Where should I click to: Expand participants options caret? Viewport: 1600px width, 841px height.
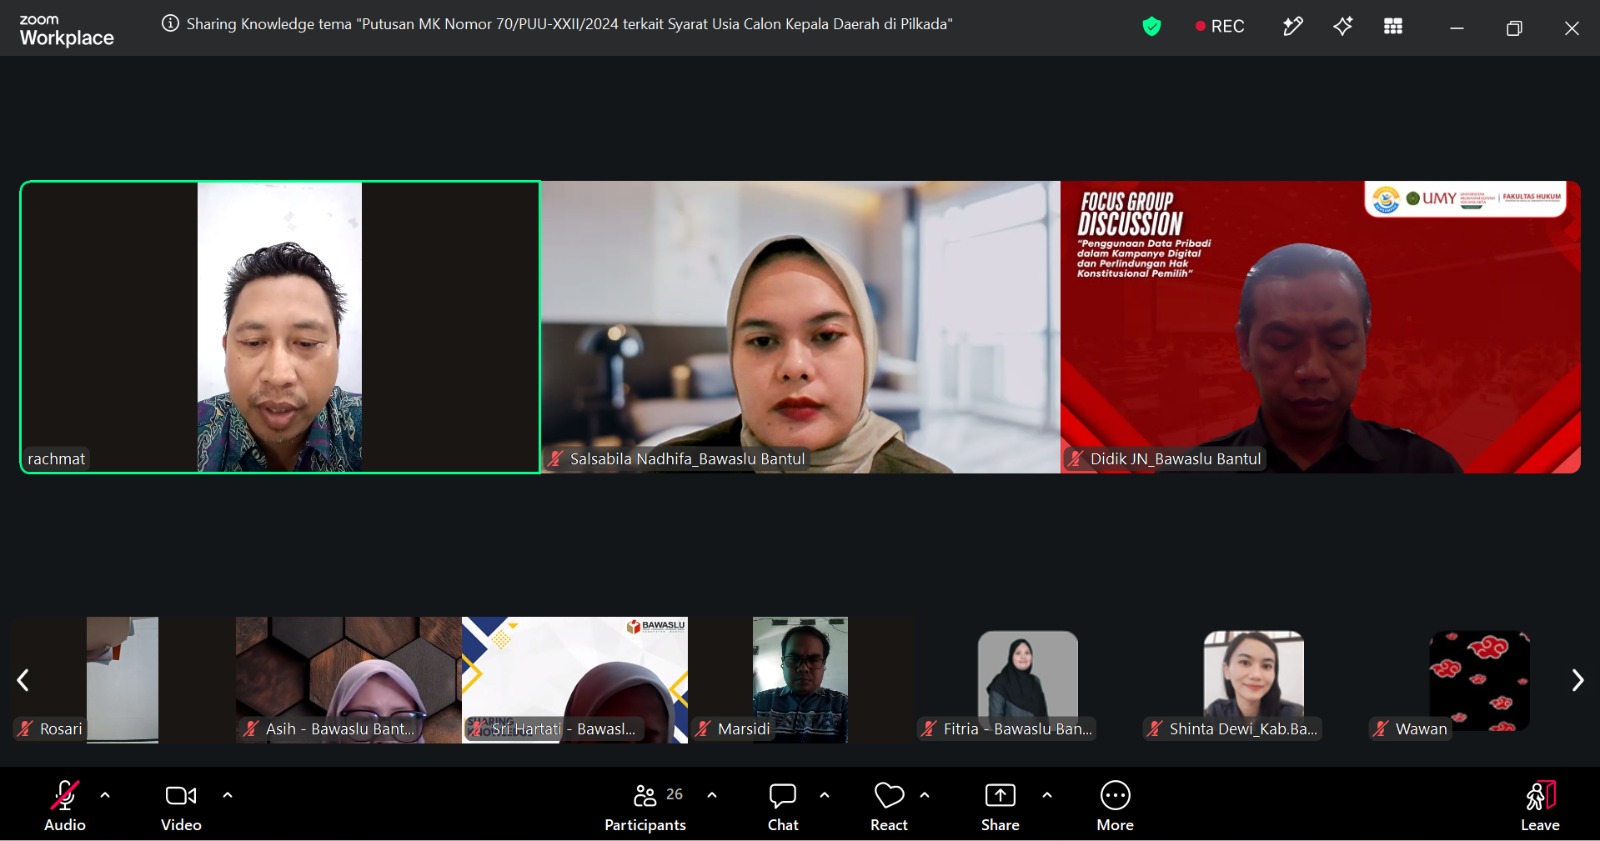pos(712,796)
